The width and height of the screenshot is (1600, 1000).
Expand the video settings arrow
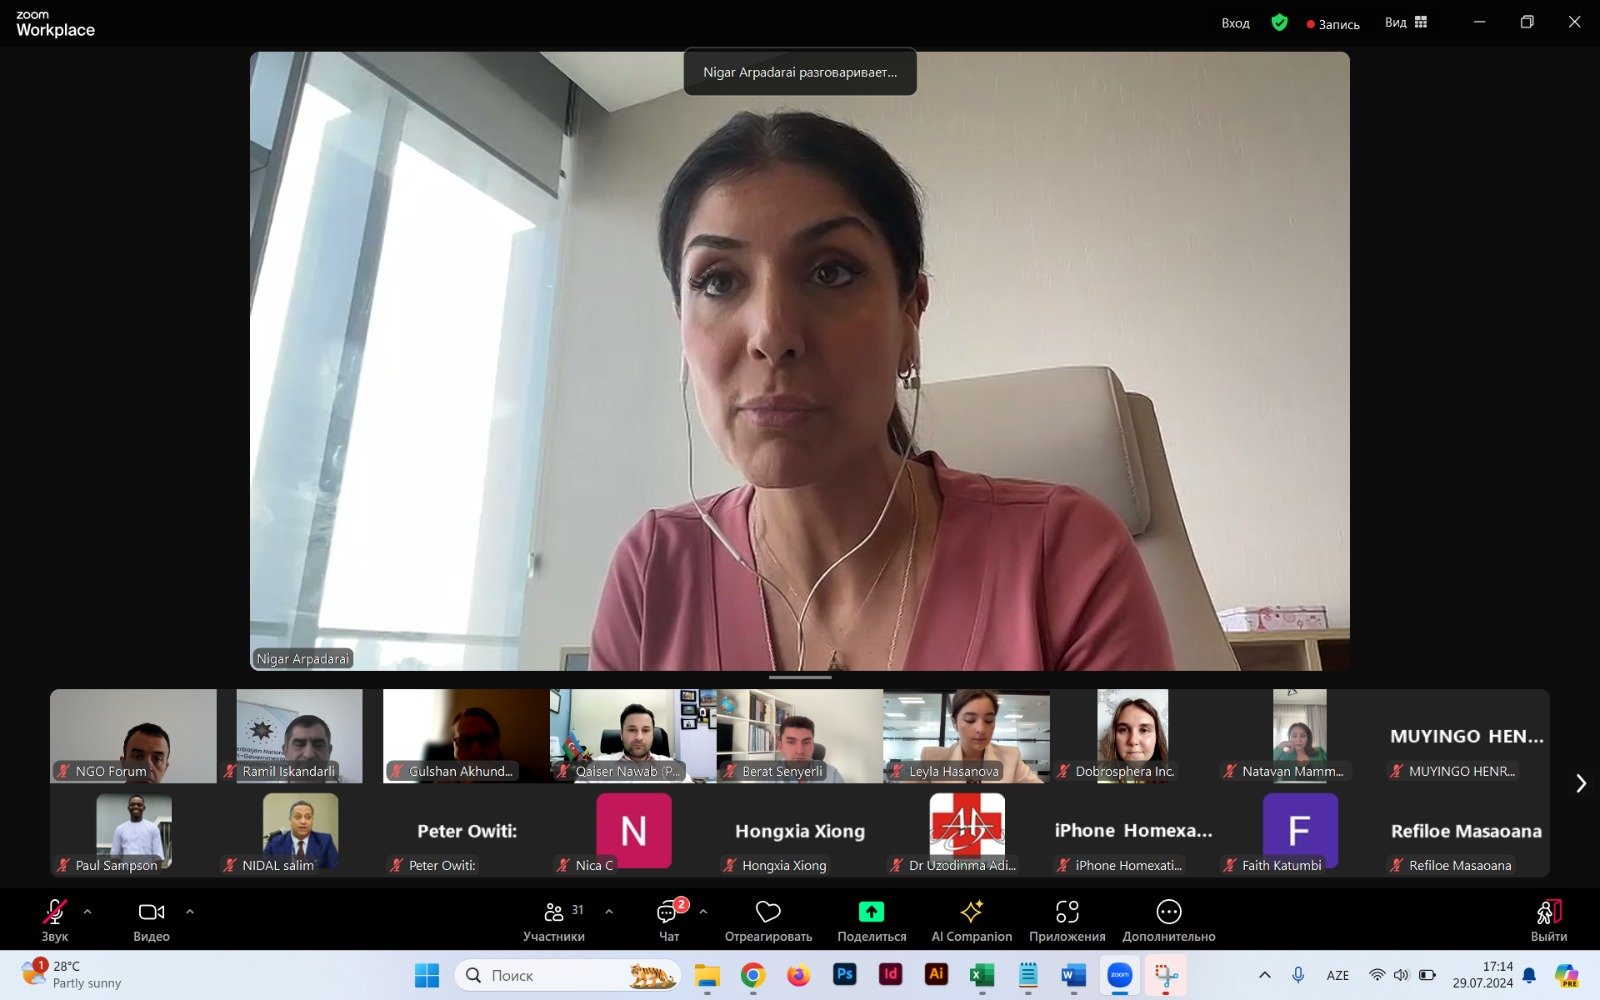[190, 912]
